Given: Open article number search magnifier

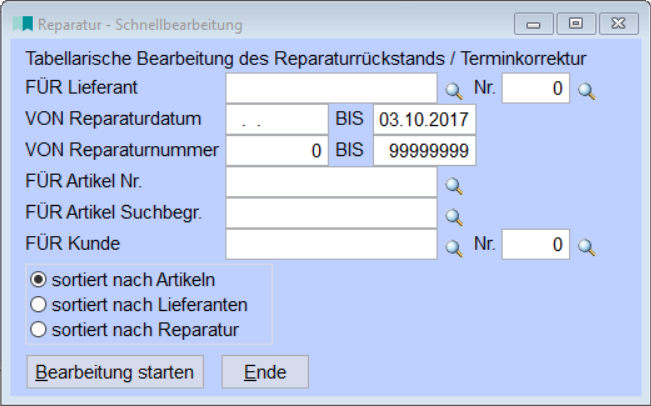Looking at the screenshot, I should 454,186.
